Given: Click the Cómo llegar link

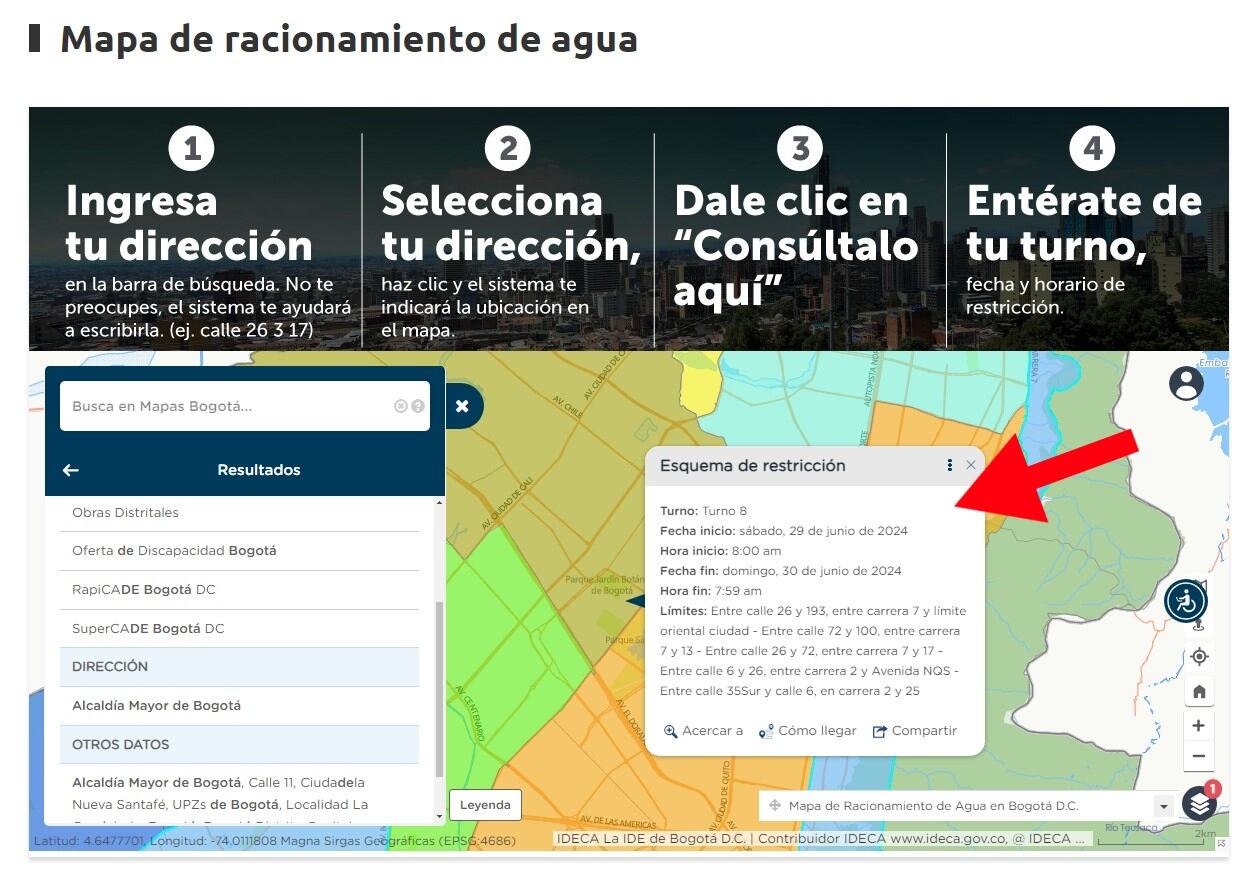Looking at the screenshot, I should click(x=807, y=731).
